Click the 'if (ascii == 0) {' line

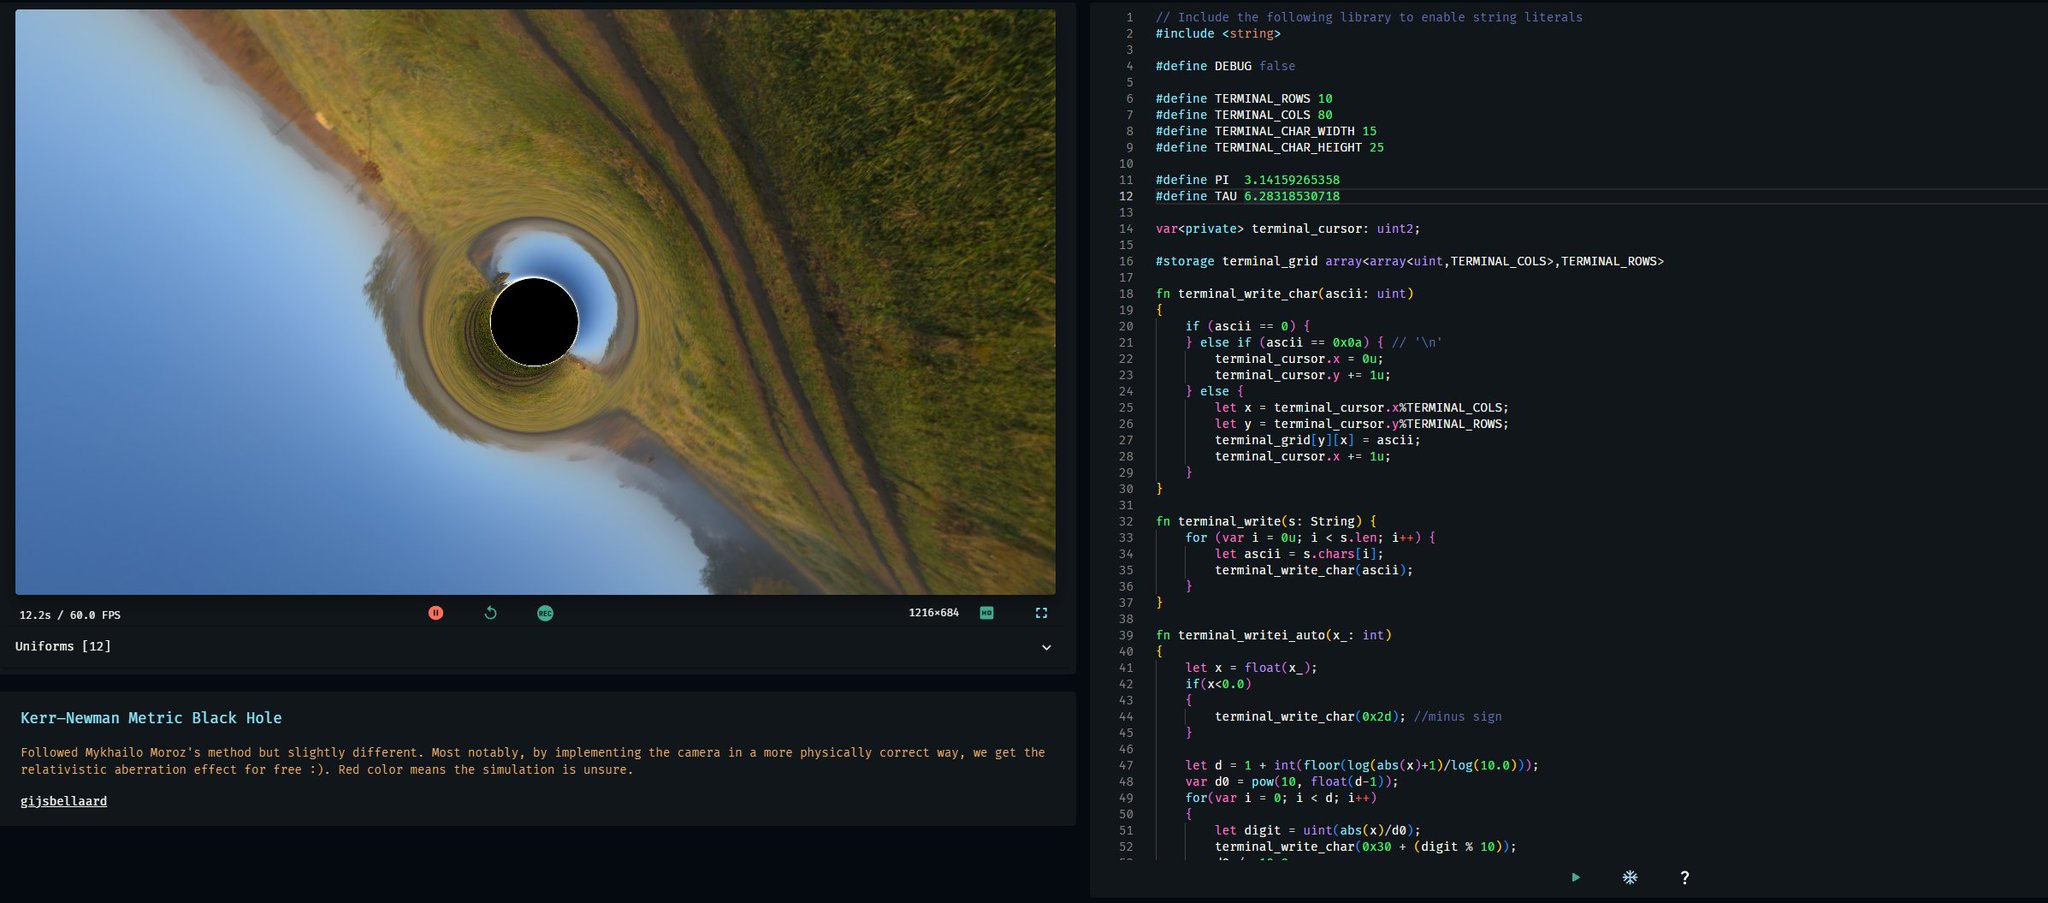[1247, 326]
